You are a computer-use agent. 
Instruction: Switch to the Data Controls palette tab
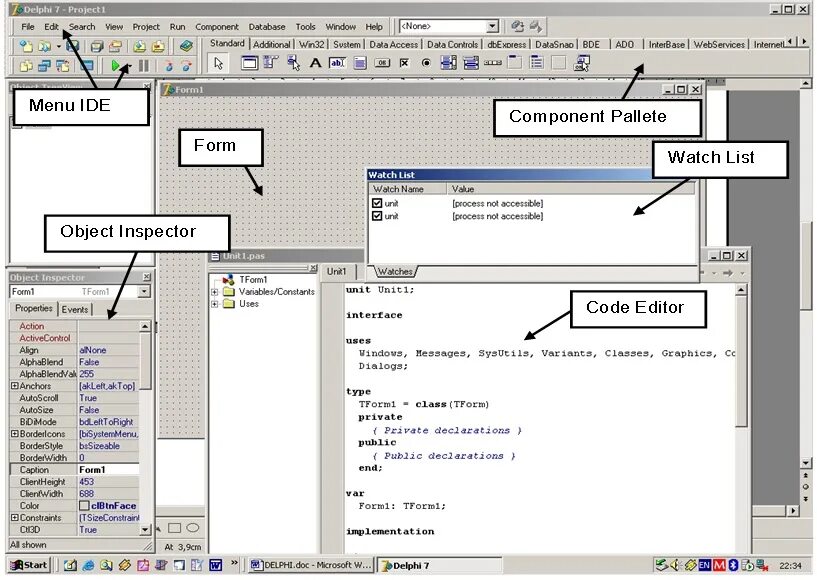click(452, 45)
